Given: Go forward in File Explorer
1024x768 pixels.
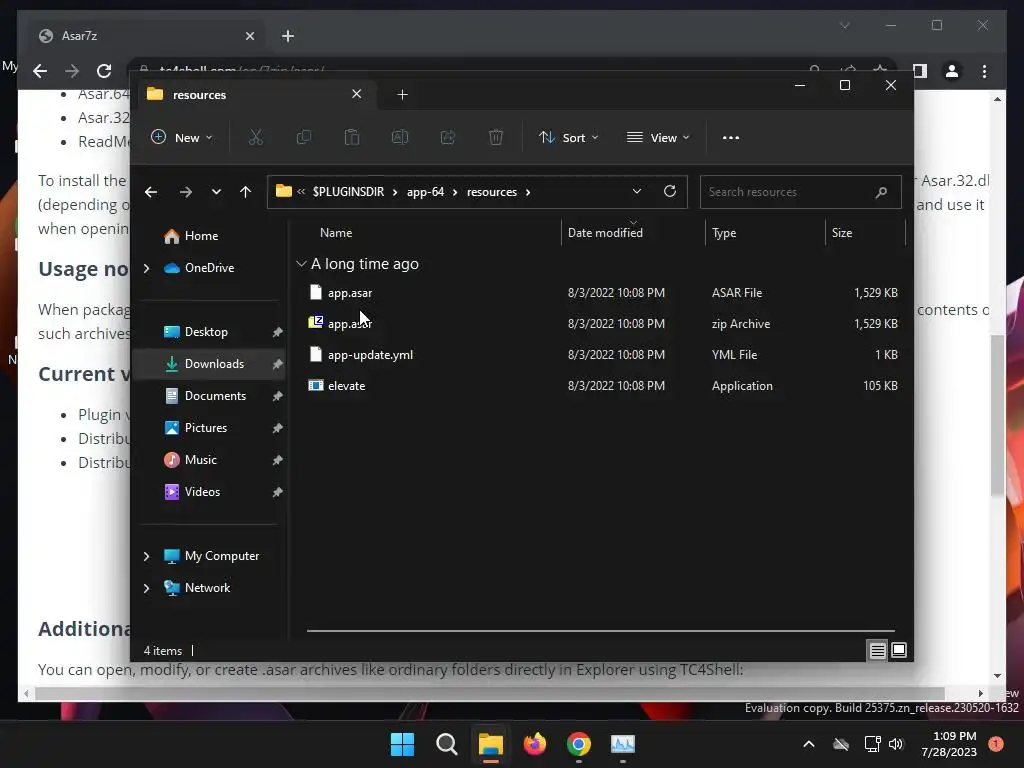Looking at the screenshot, I should click(185, 192).
